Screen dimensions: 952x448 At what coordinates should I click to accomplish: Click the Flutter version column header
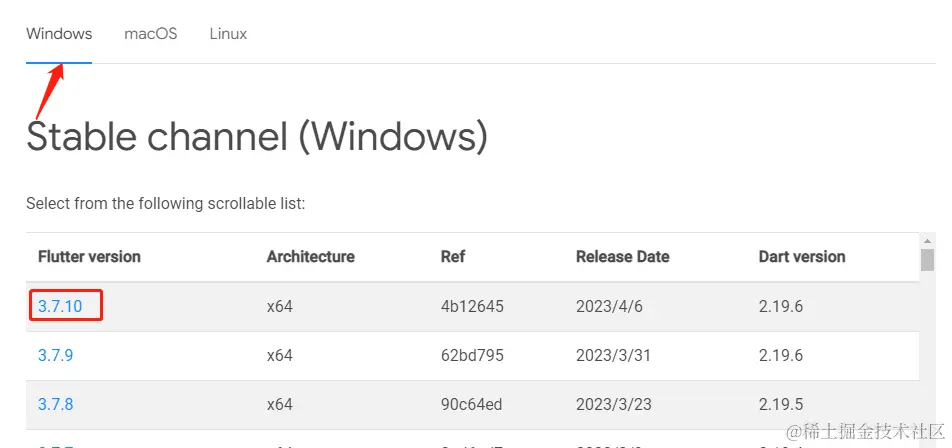point(89,257)
